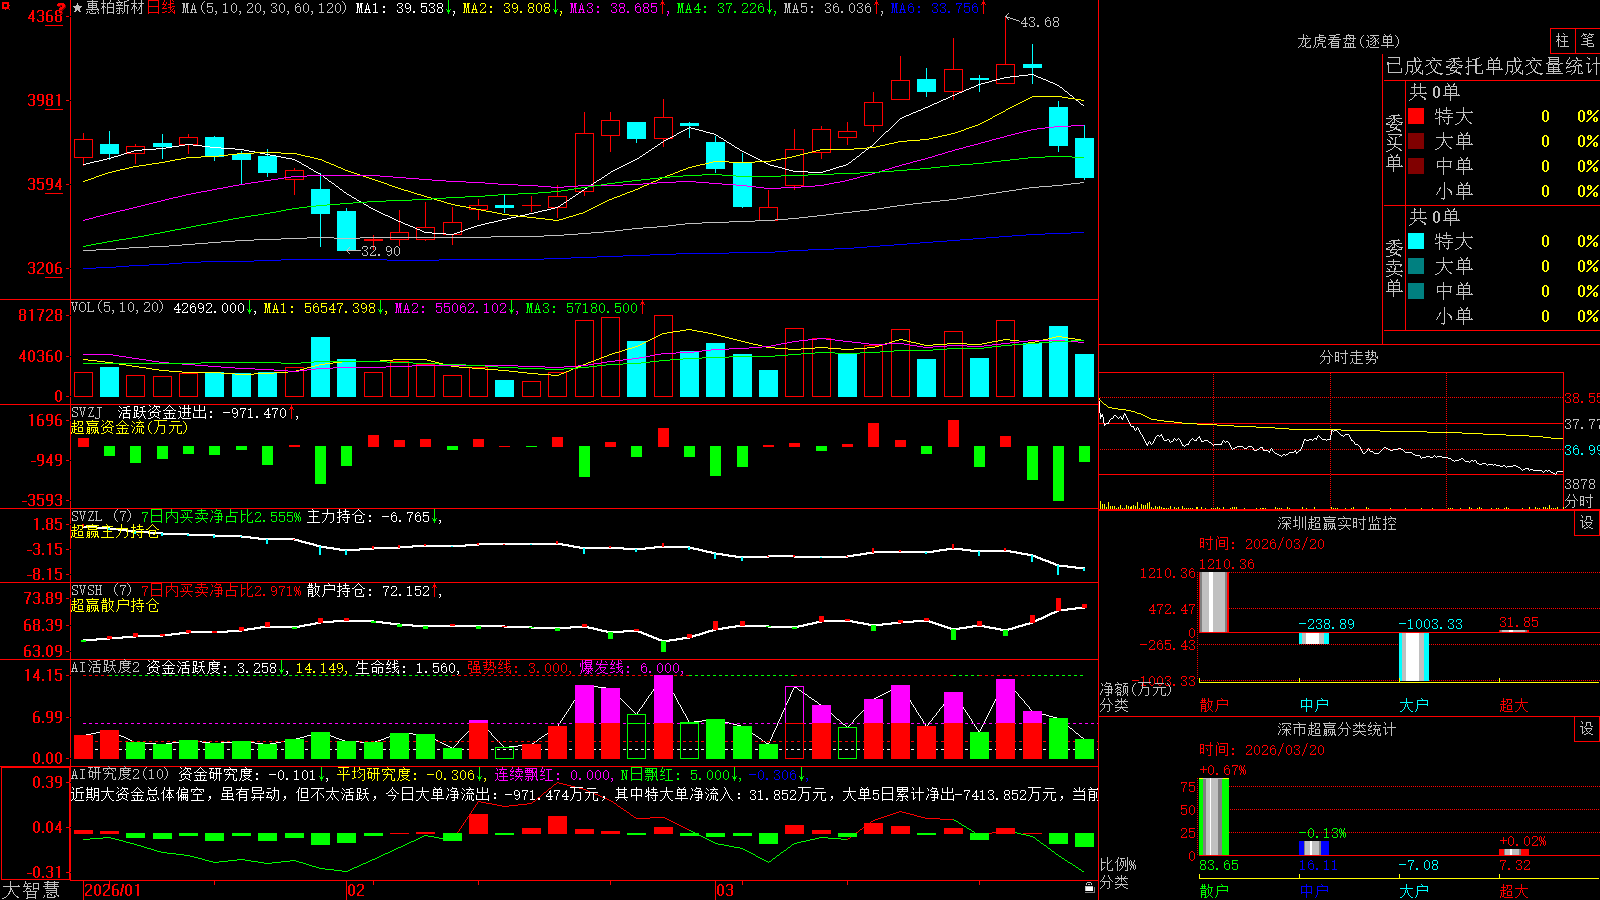Viewport: 1600px width, 900px height.
Task: Click the 深市超赢分类统计 panel title
Action: (x=1336, y=729)
